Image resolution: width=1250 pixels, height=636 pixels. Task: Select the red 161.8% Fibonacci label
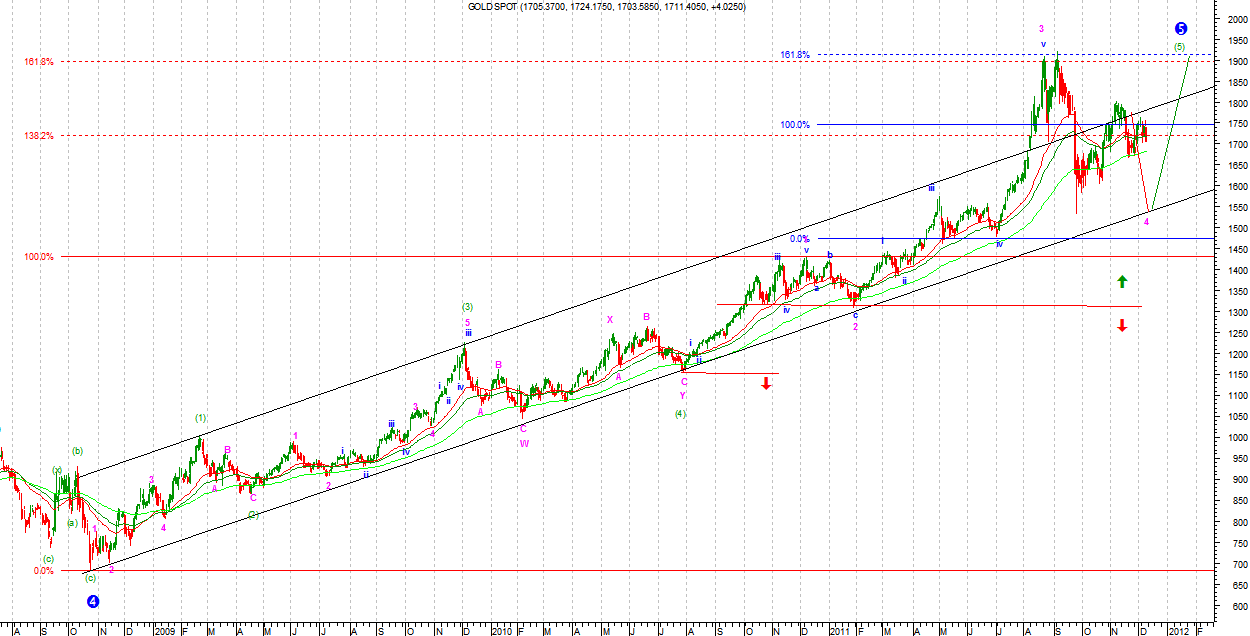(x=39, y=62)
